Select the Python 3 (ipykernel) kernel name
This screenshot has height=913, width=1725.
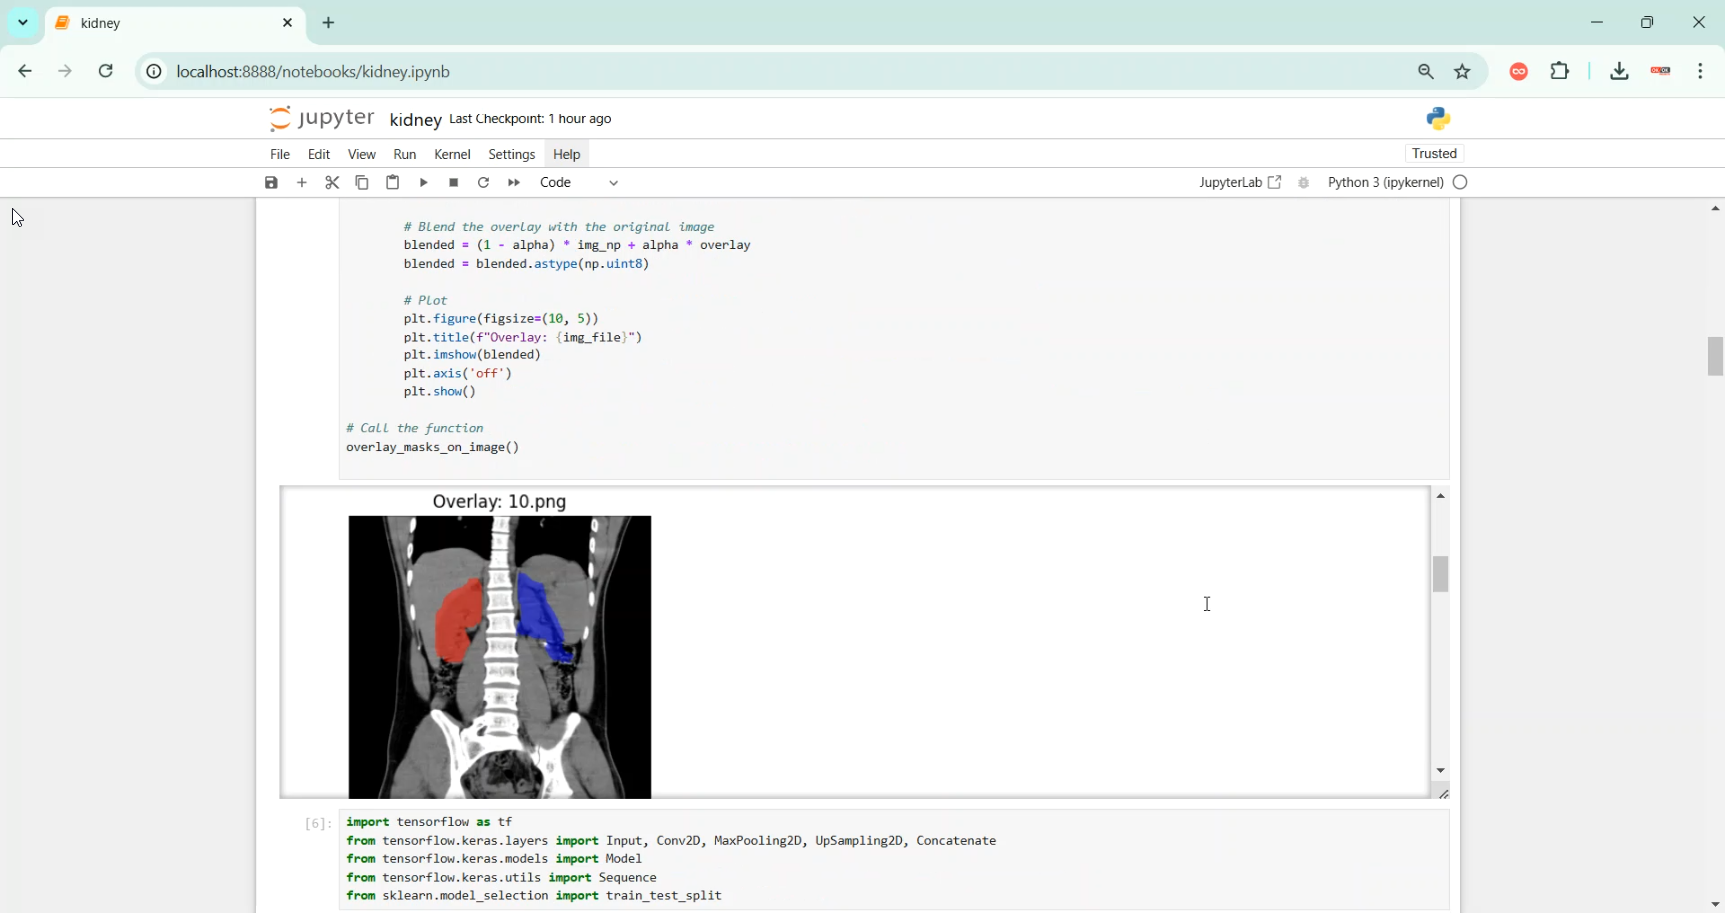[1385, 183]
